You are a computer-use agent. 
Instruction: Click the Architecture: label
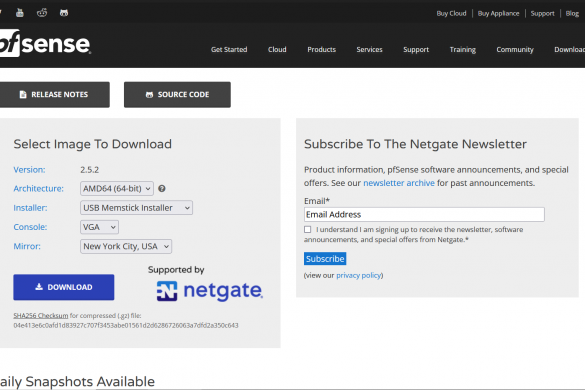[x=38, y=188]
